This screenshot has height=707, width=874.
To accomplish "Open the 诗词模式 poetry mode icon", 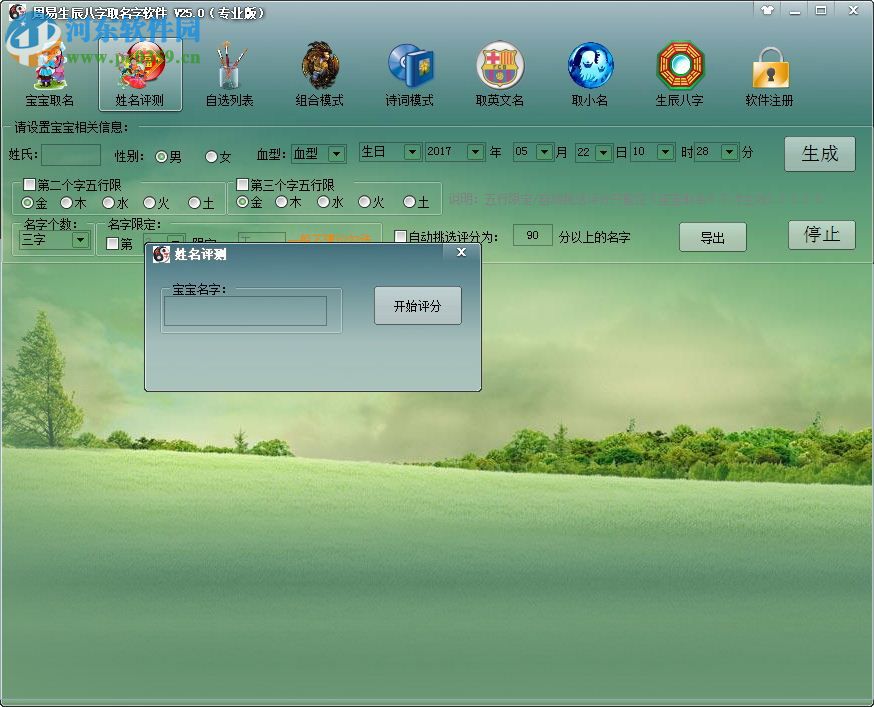I will [x=410, y=75].
